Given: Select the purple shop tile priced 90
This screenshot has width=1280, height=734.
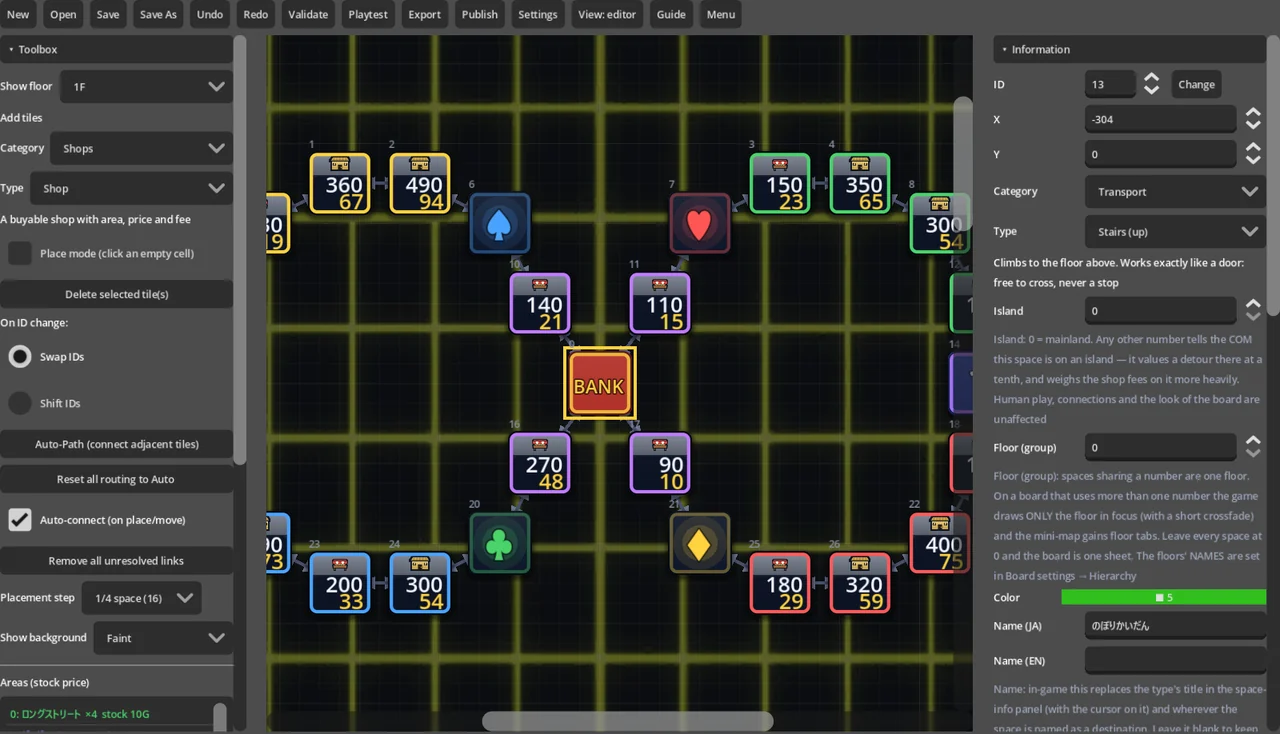Looking at the screenshot, I should click(660, 463).
